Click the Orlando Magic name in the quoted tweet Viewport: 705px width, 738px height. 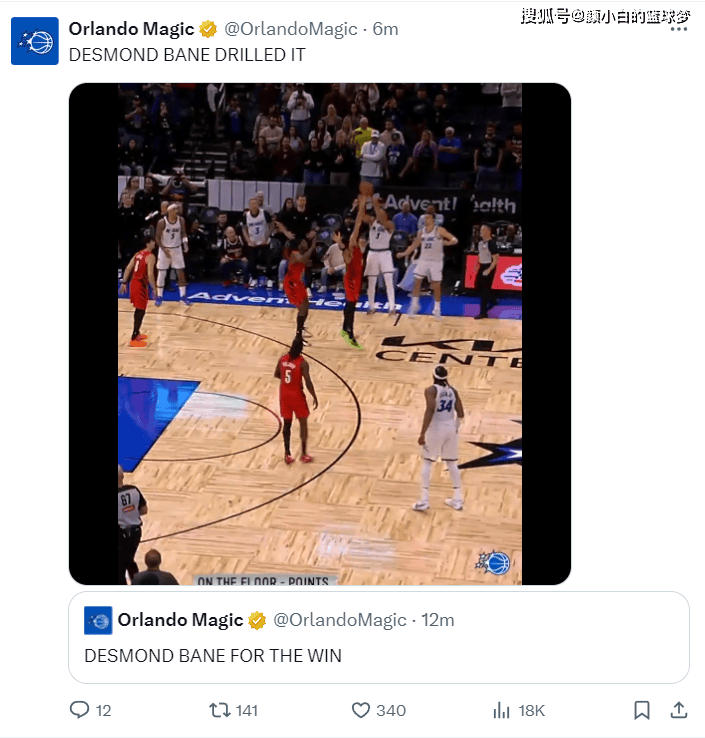(180, 620)
